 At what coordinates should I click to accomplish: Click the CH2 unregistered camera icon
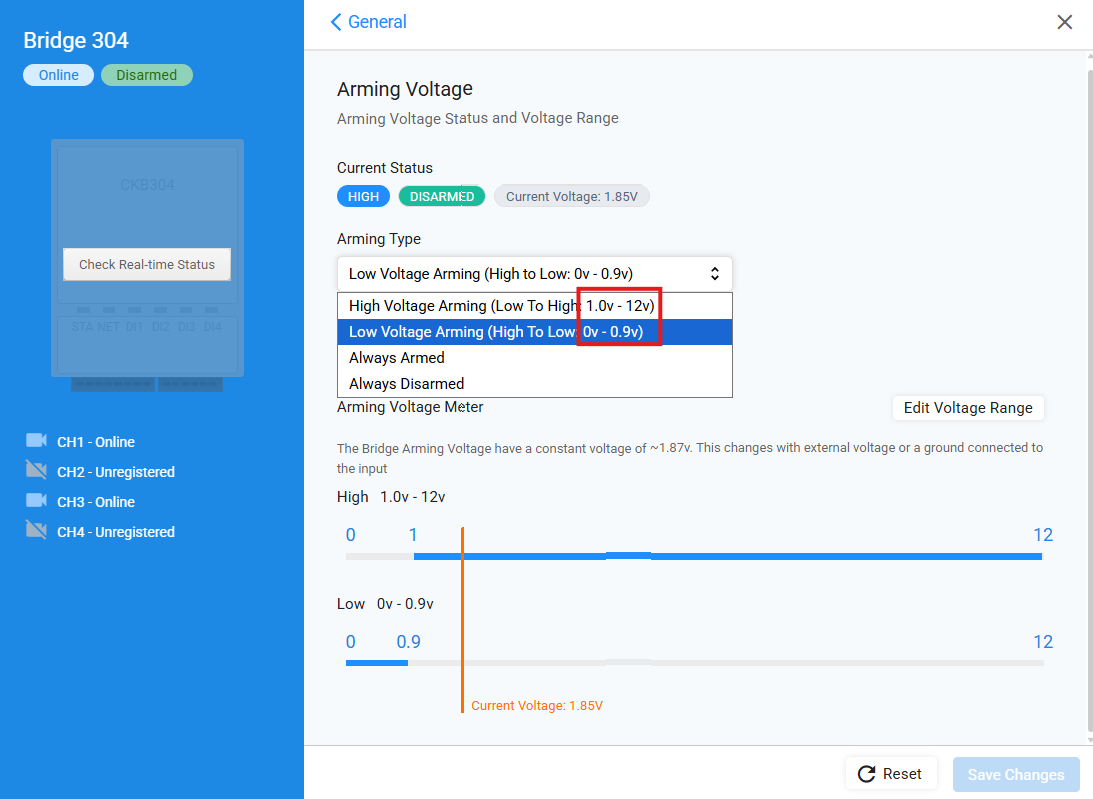[x=36, y=471]
